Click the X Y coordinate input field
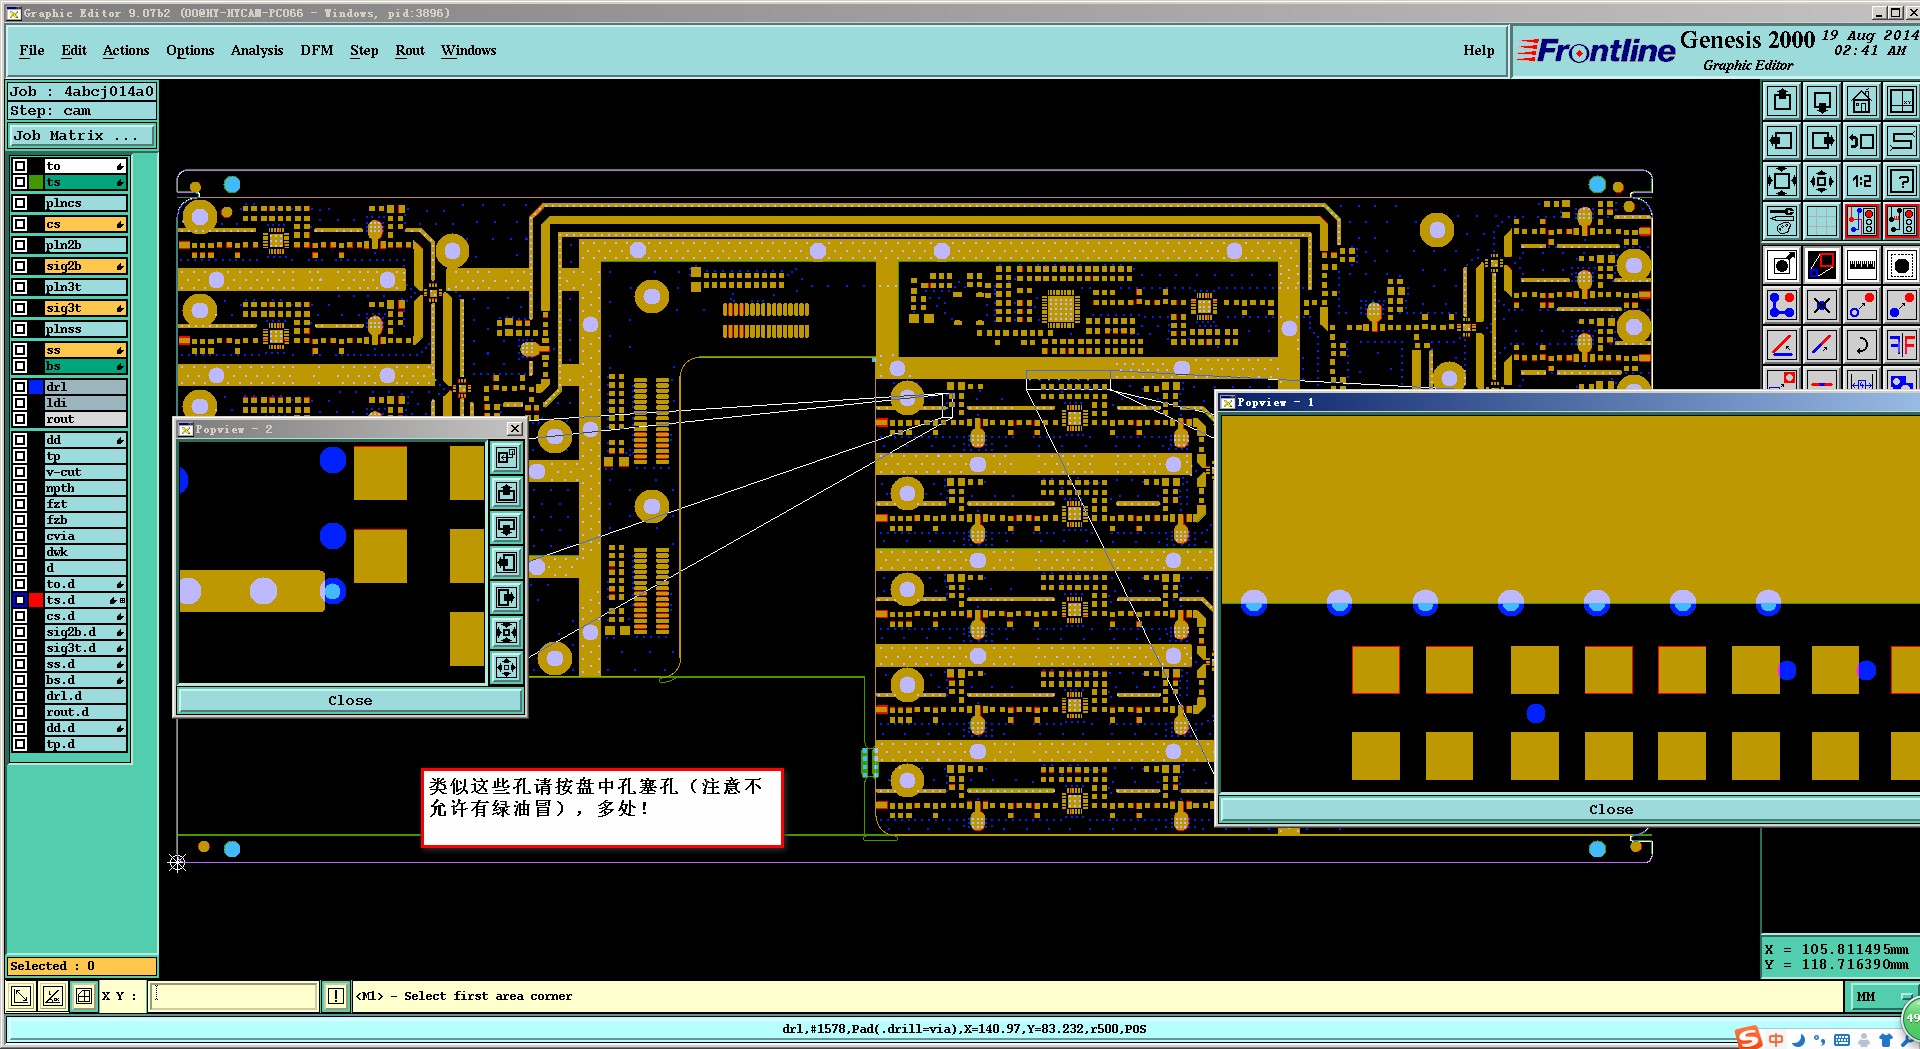The height and width of the screenshot is (1049, 1920). (234, 996)
